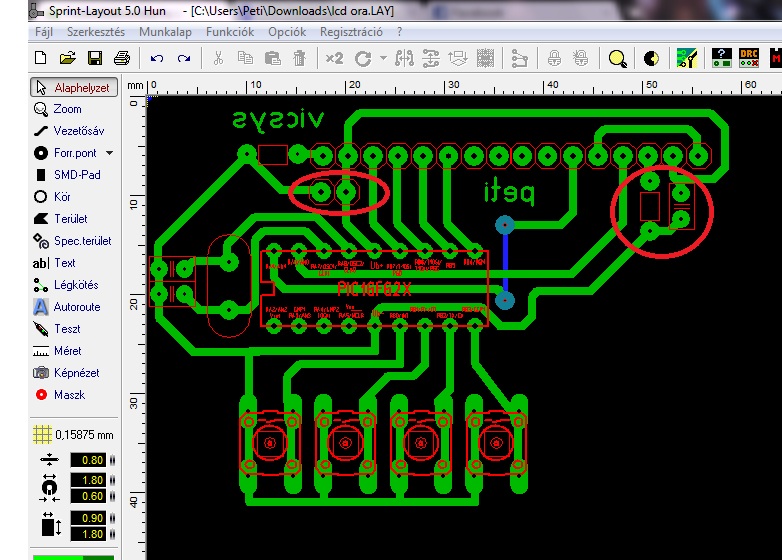The height and width of the screenshot is (560, 782).
Task: Cut selection with the scissors icon
Action: (218, 58)
